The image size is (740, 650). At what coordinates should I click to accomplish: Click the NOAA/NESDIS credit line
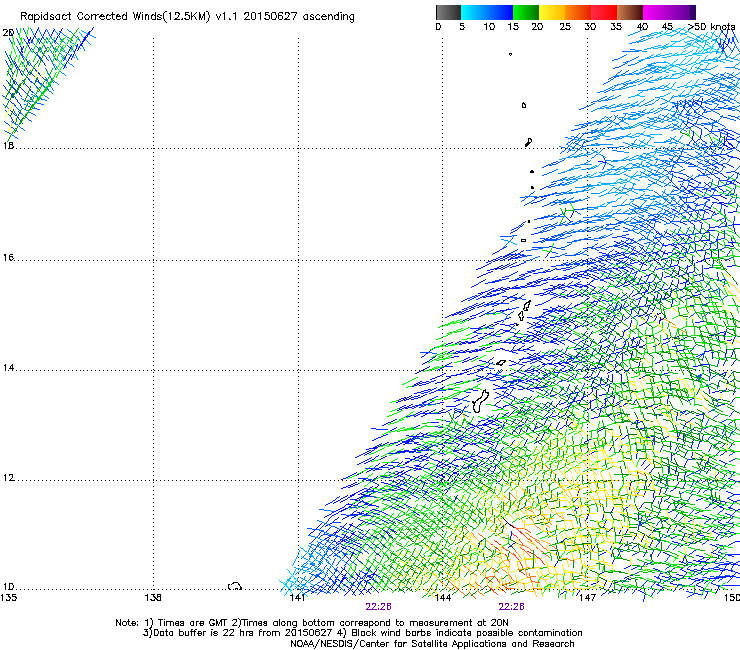432,644
